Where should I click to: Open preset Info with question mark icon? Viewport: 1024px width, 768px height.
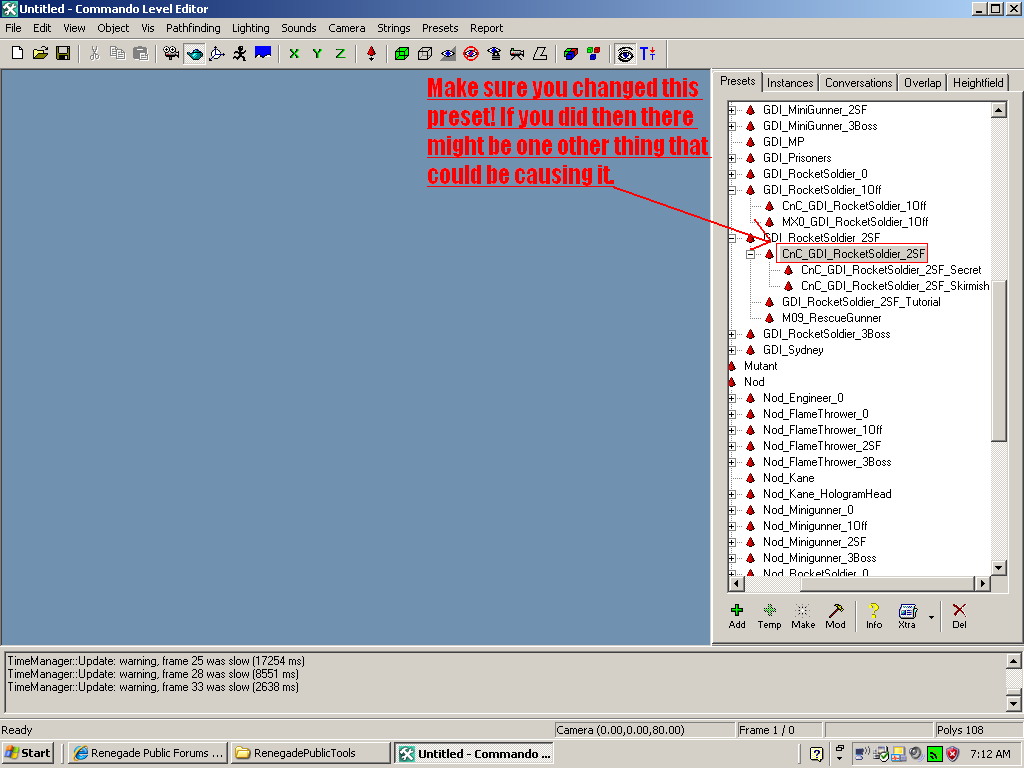coord(874,615)
